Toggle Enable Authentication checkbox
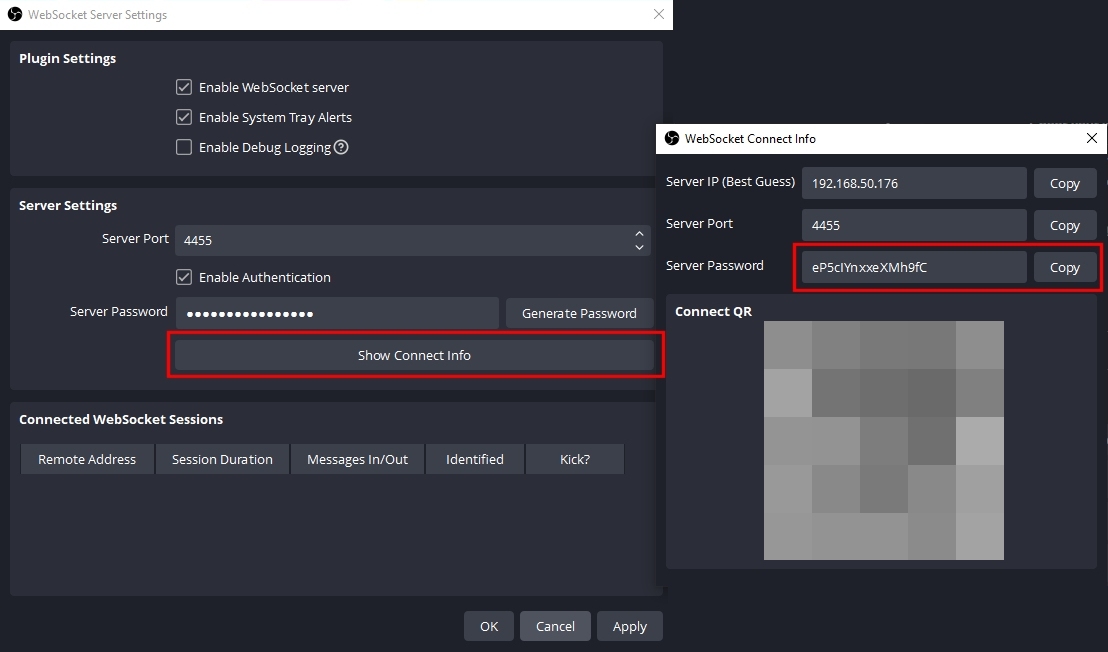 [184, 277]
